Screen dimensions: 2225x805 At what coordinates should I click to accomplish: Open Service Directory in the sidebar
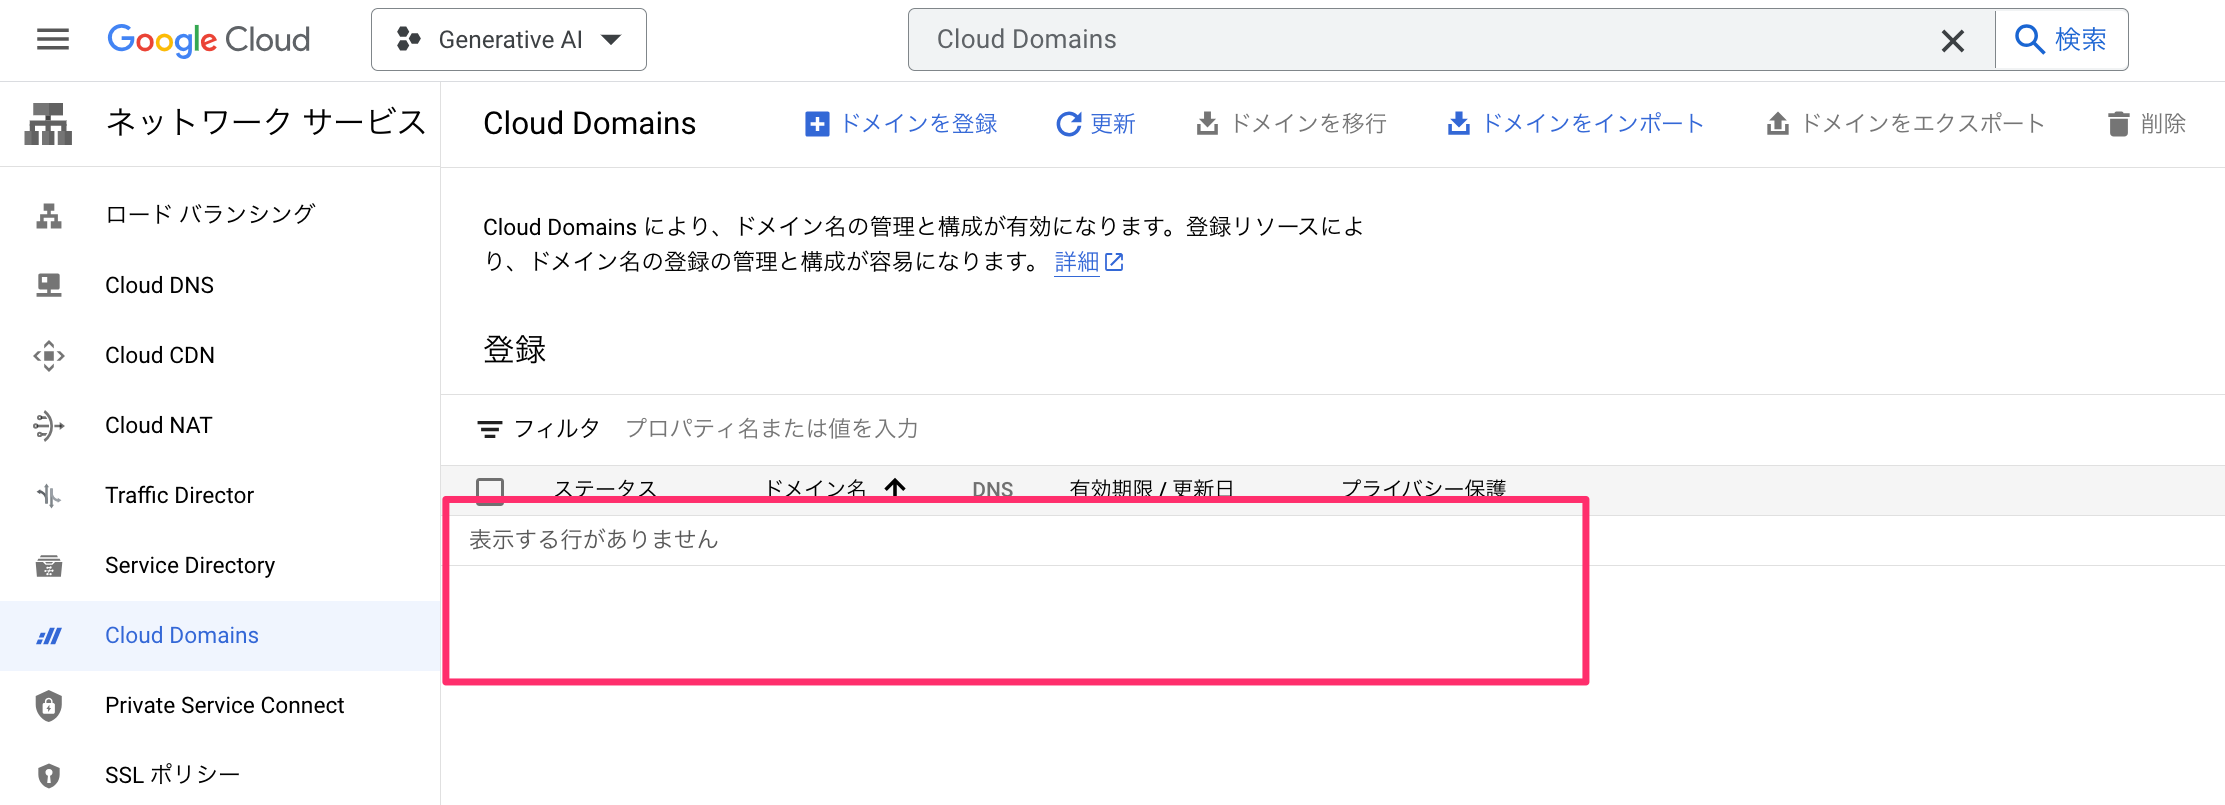(220, 565)
